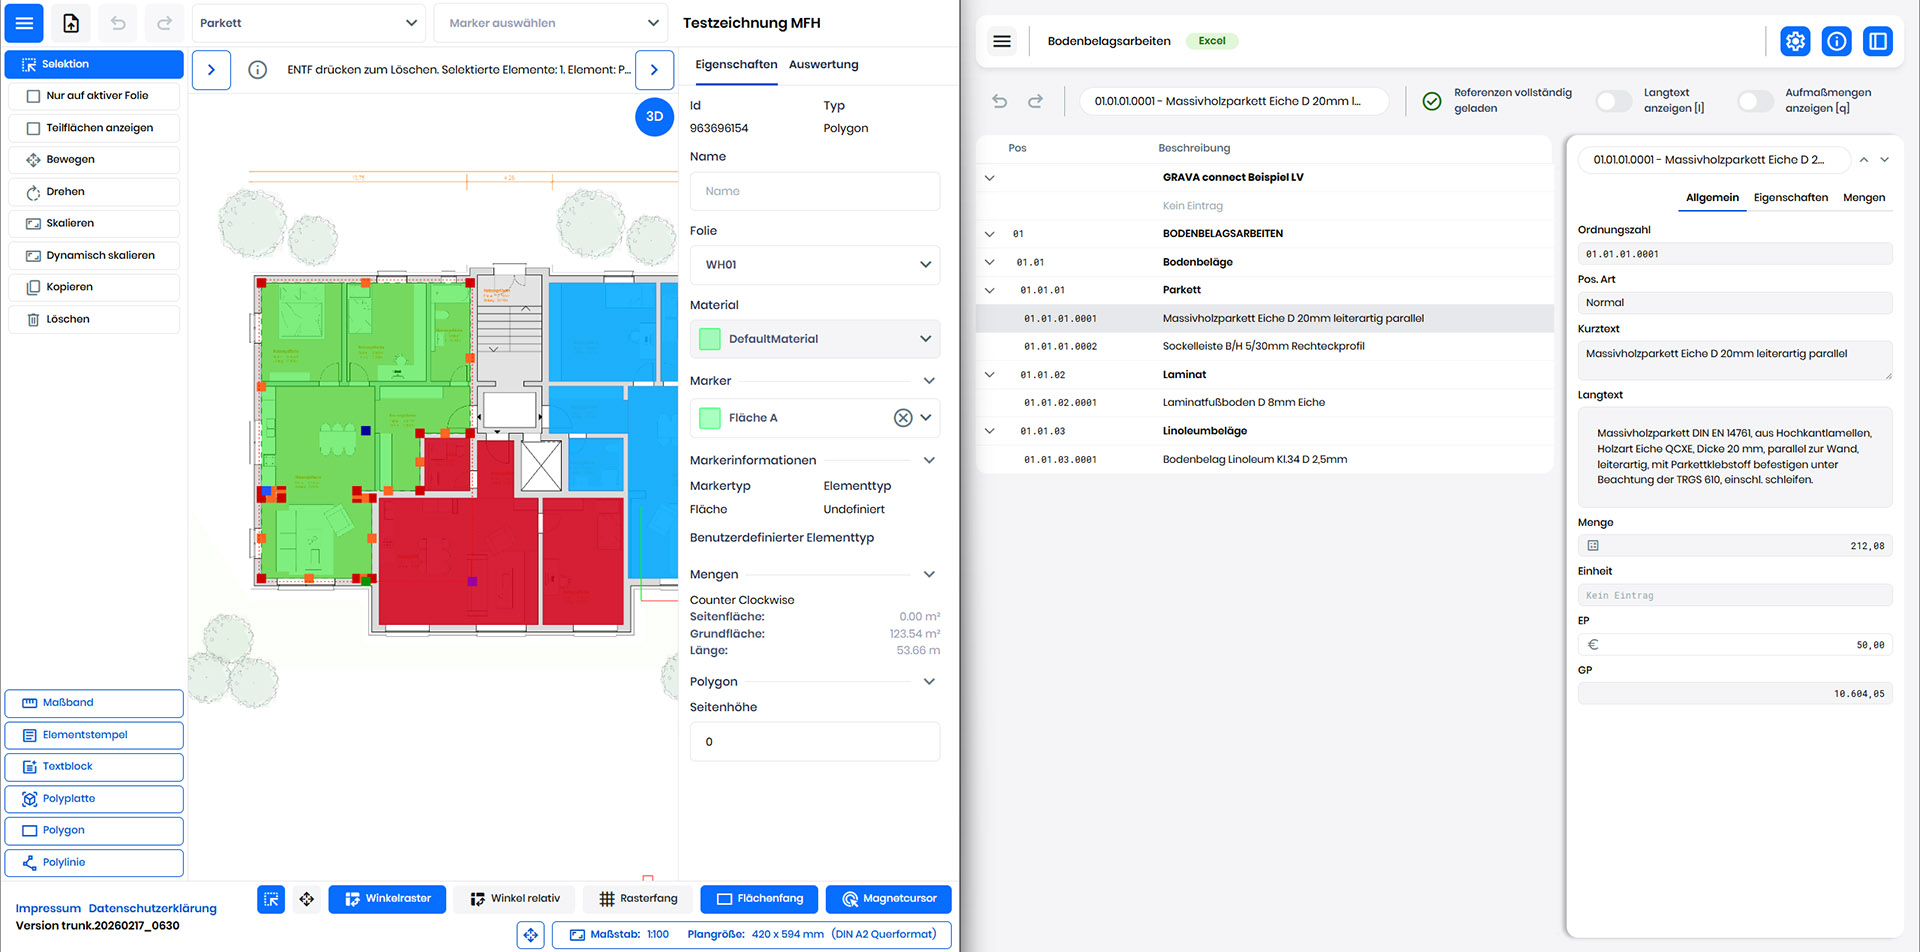The image size is (1920, 952).
Task: Click the Elementstempel button
Action: pyautogui.click(x=94, y=735)
